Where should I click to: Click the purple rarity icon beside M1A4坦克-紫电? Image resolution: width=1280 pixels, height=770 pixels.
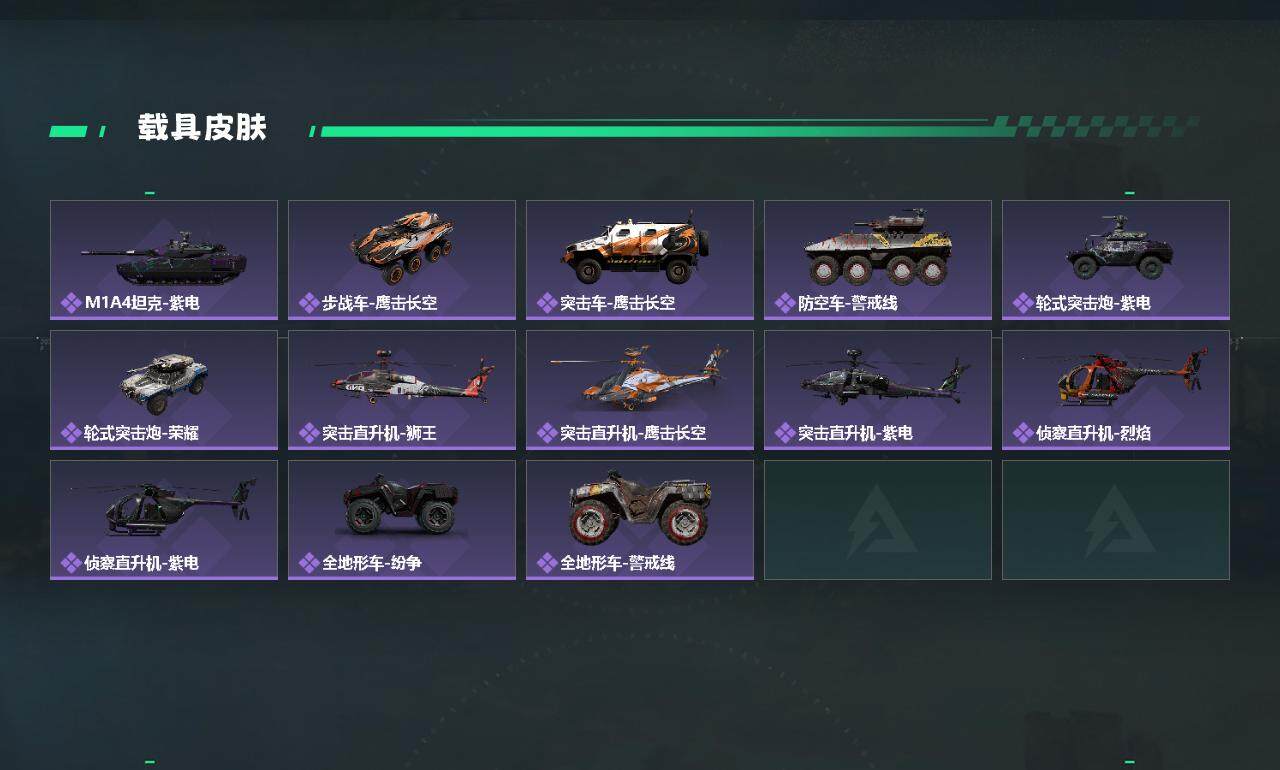pyautogui.click(x=71, y=303)
